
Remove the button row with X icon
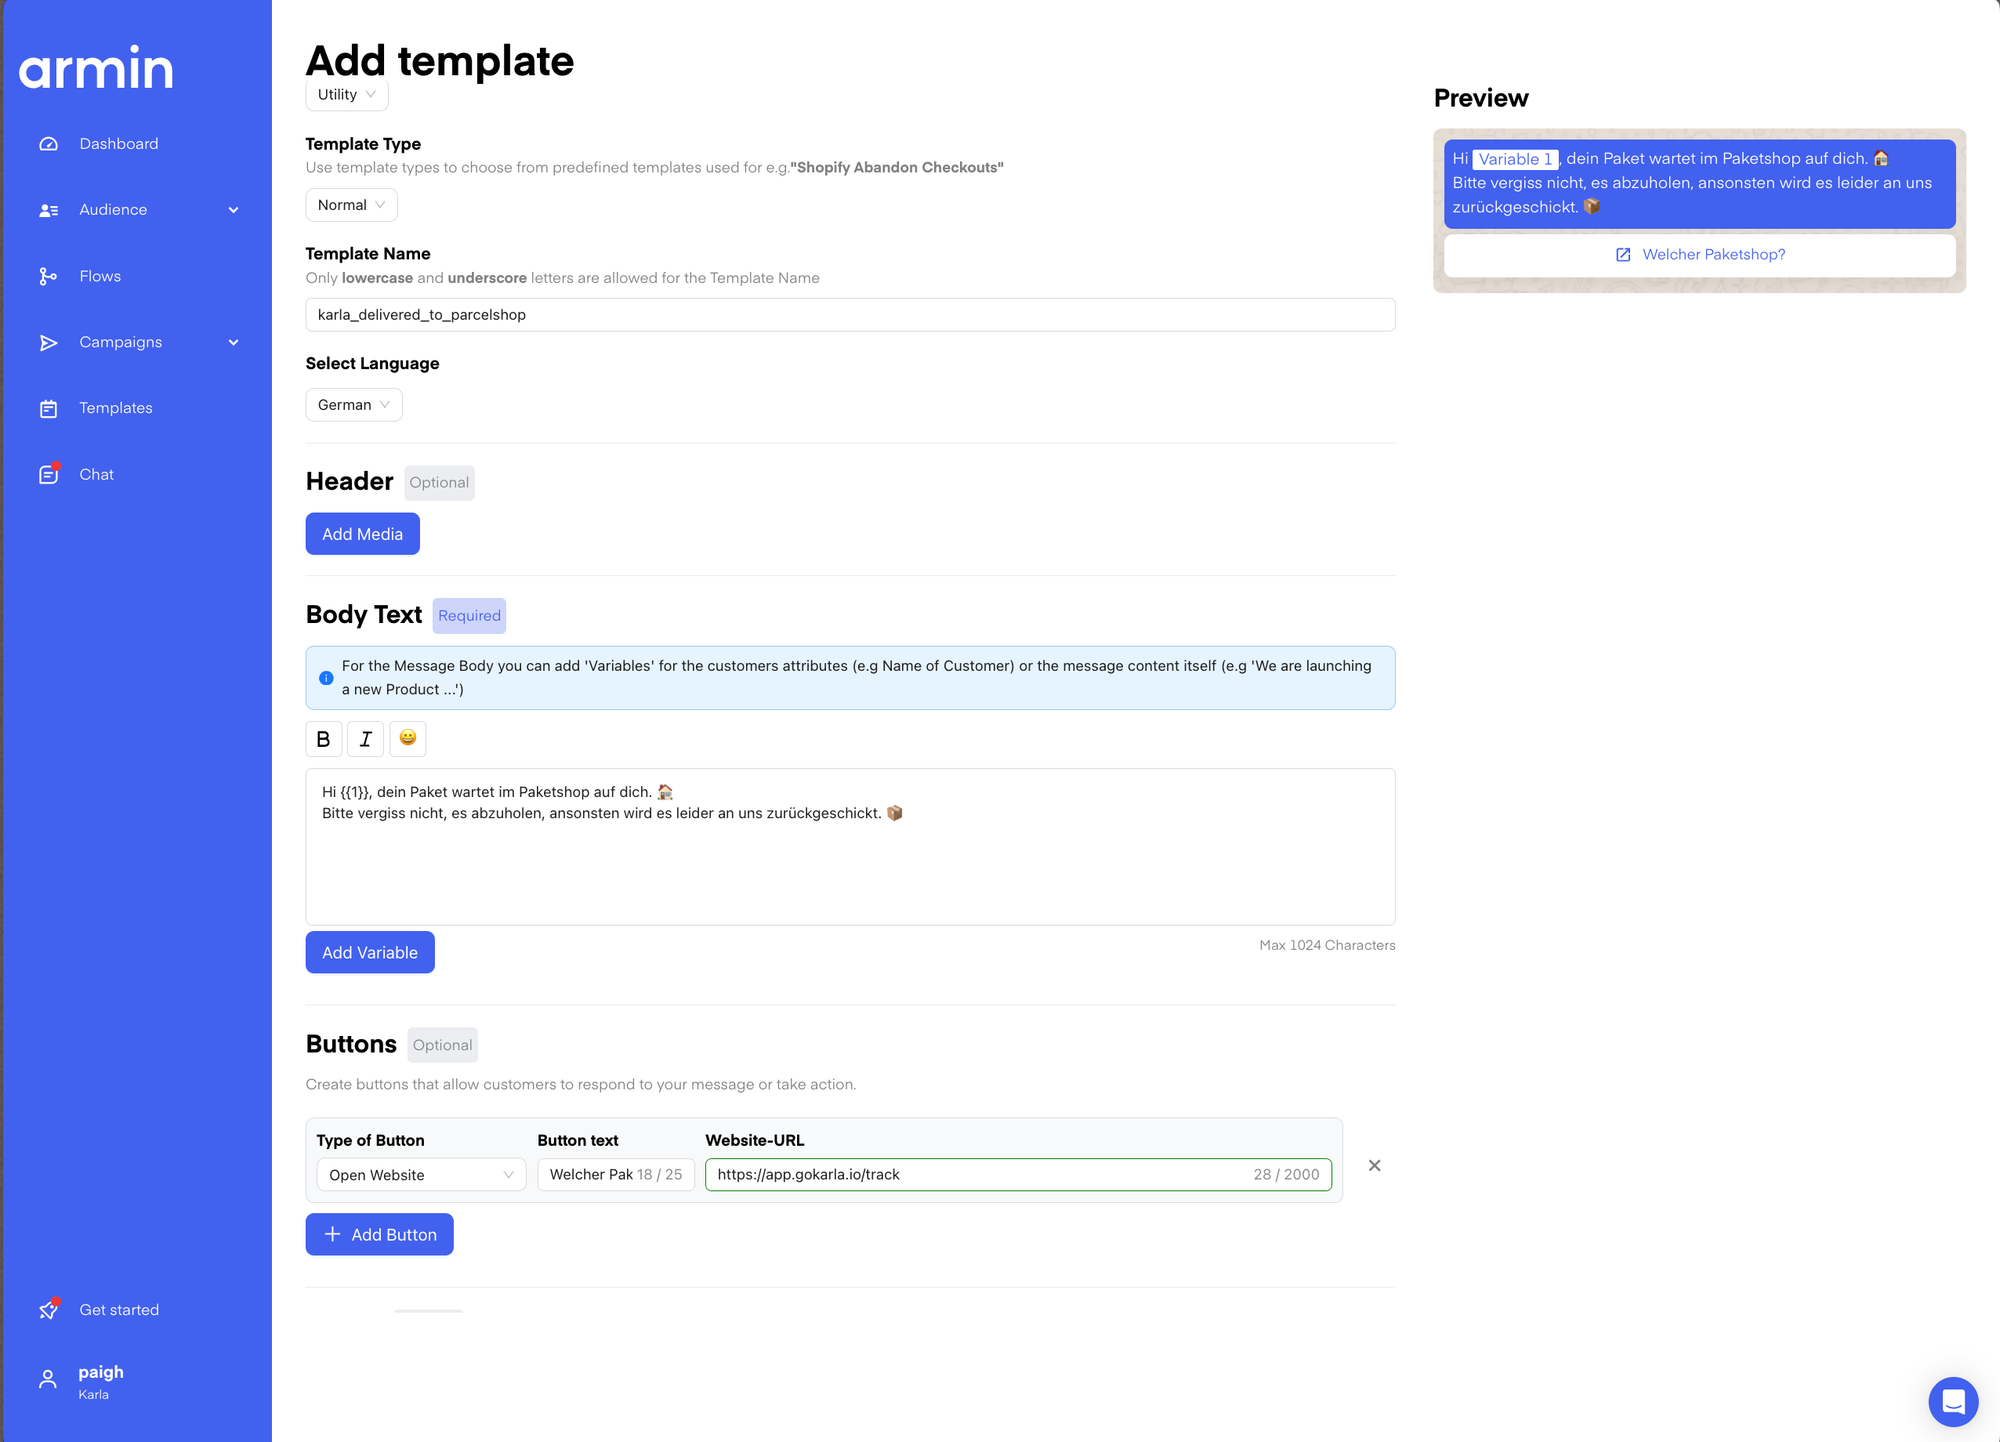click(x=1374, y=1166)
